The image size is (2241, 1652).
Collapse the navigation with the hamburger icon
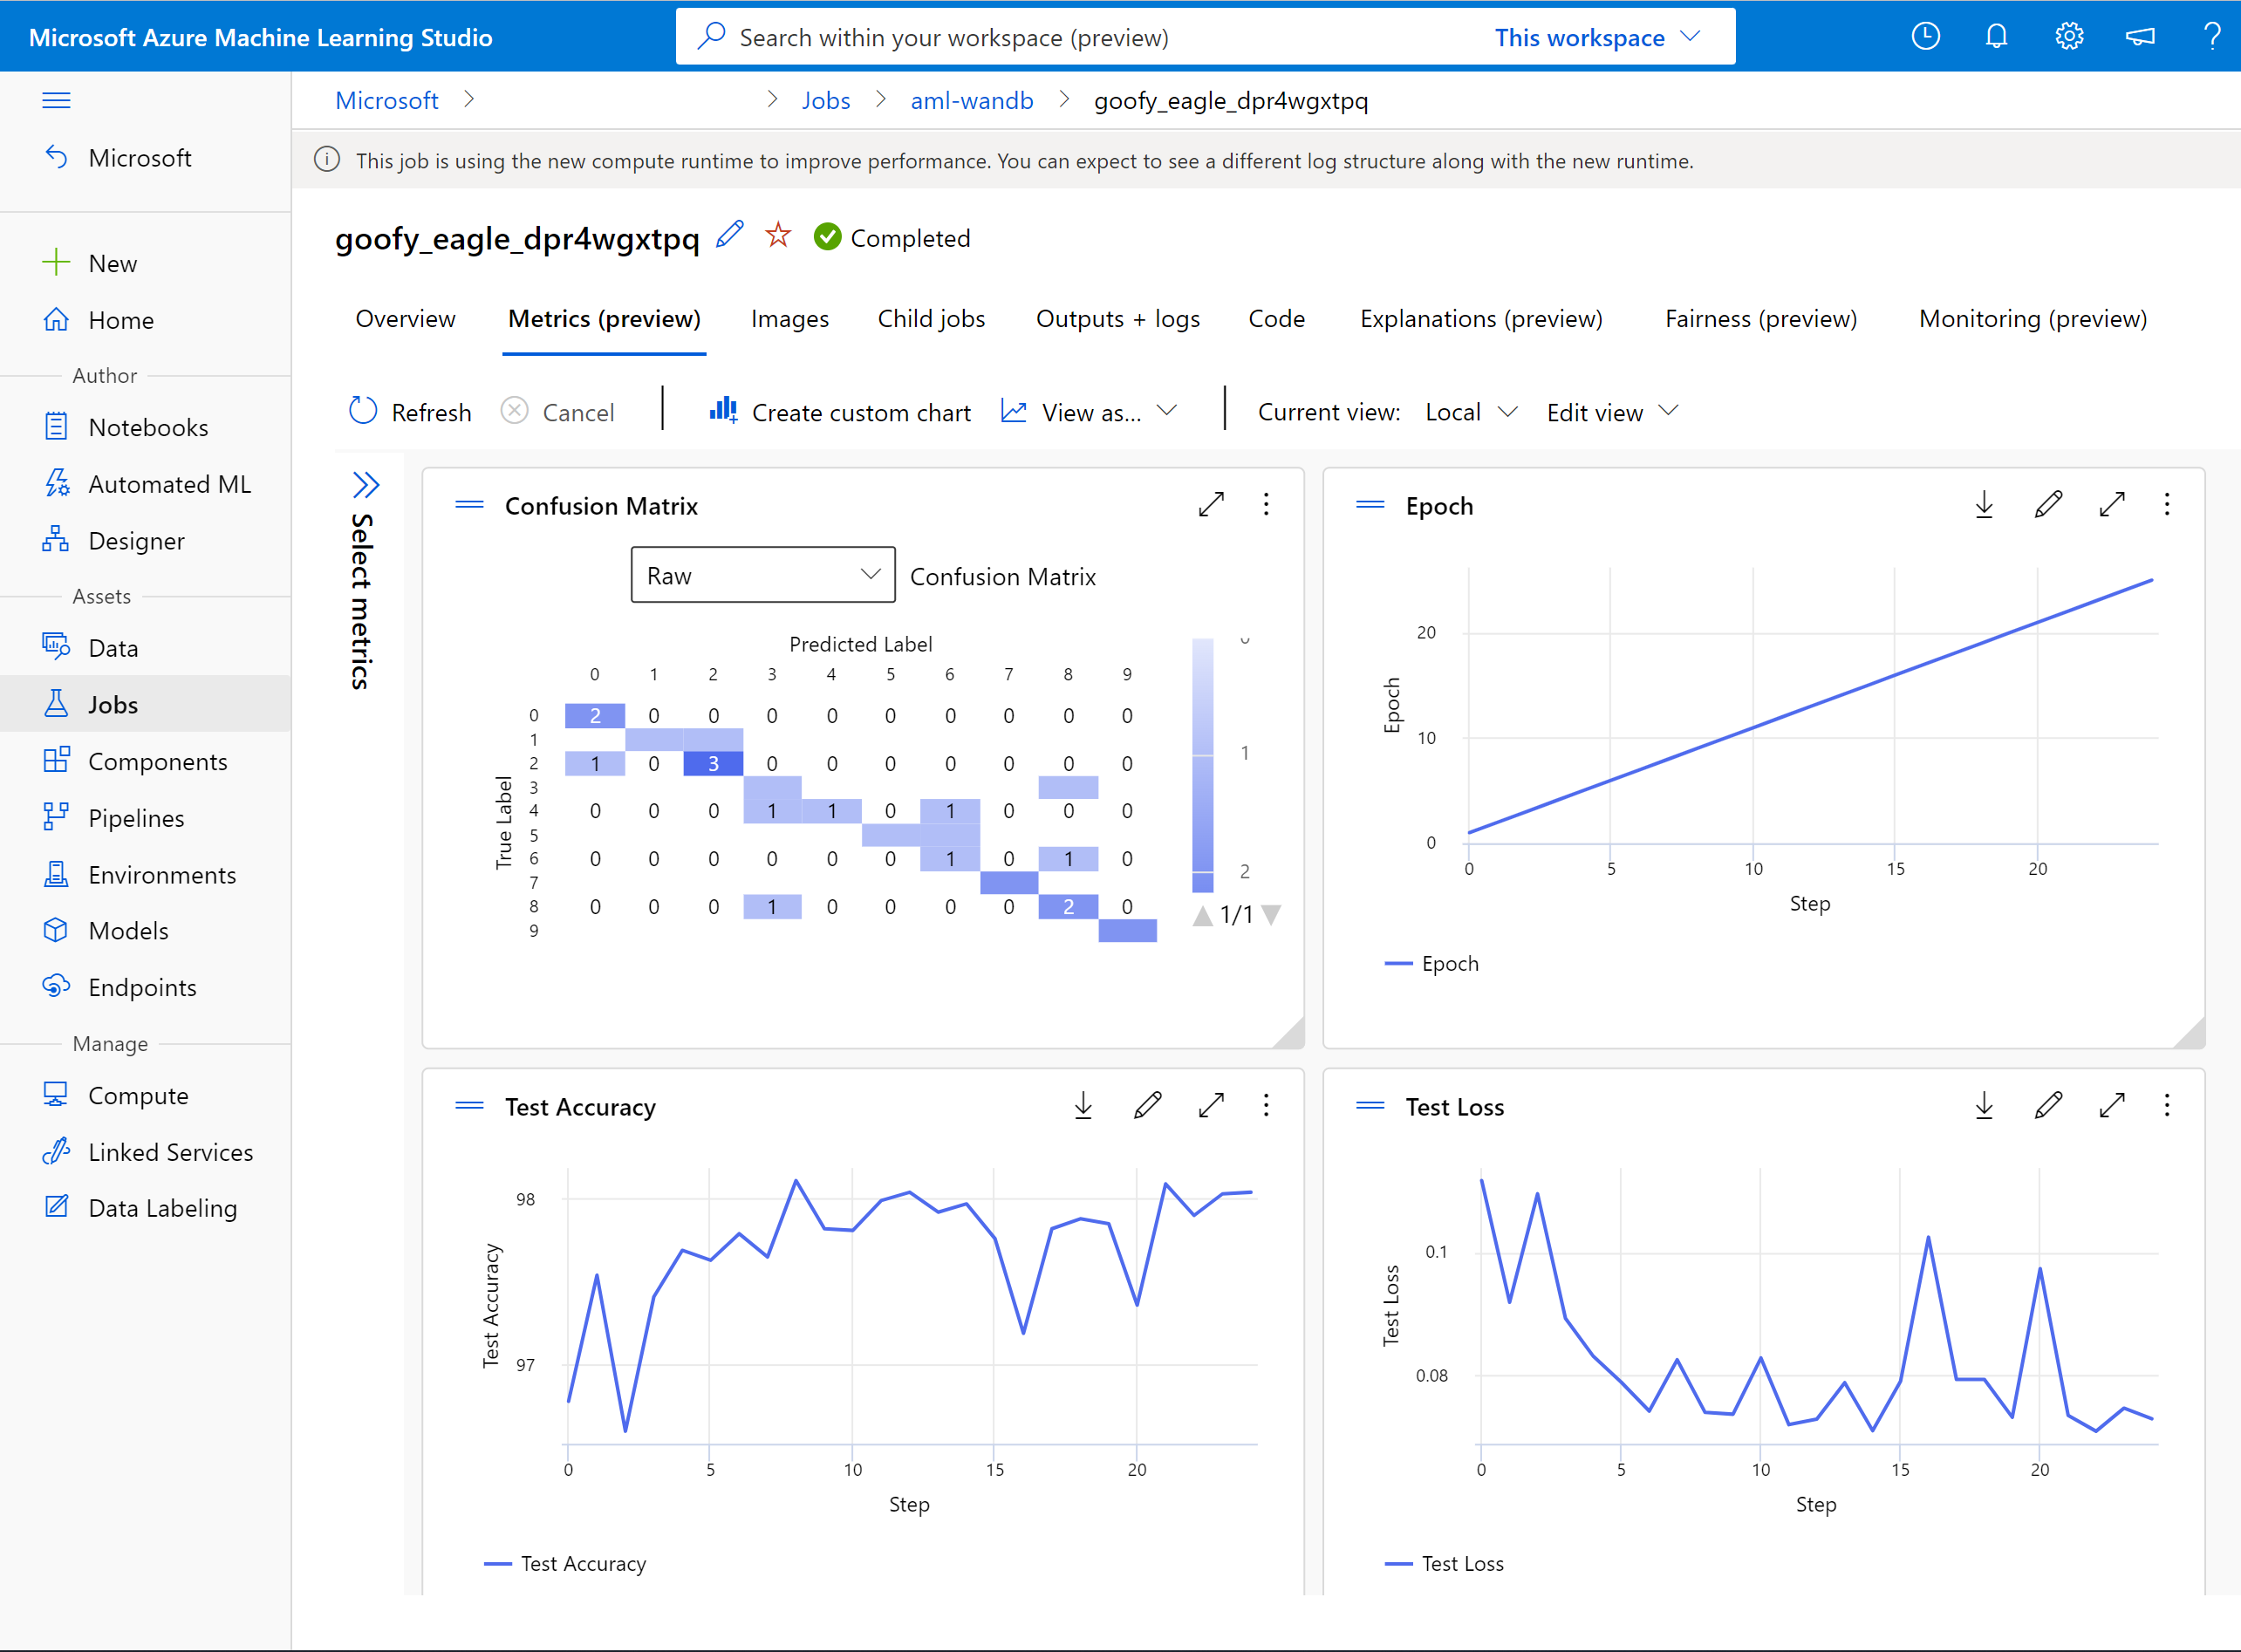[57, 99]
